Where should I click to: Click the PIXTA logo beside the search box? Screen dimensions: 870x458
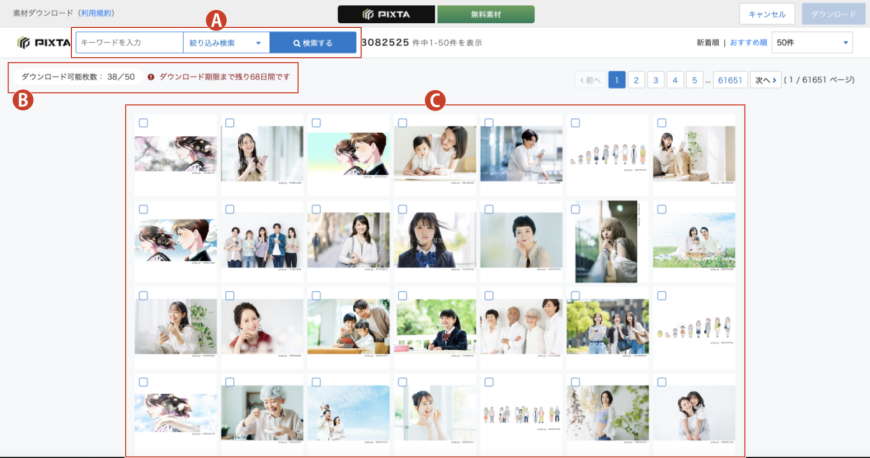(43, 43)
